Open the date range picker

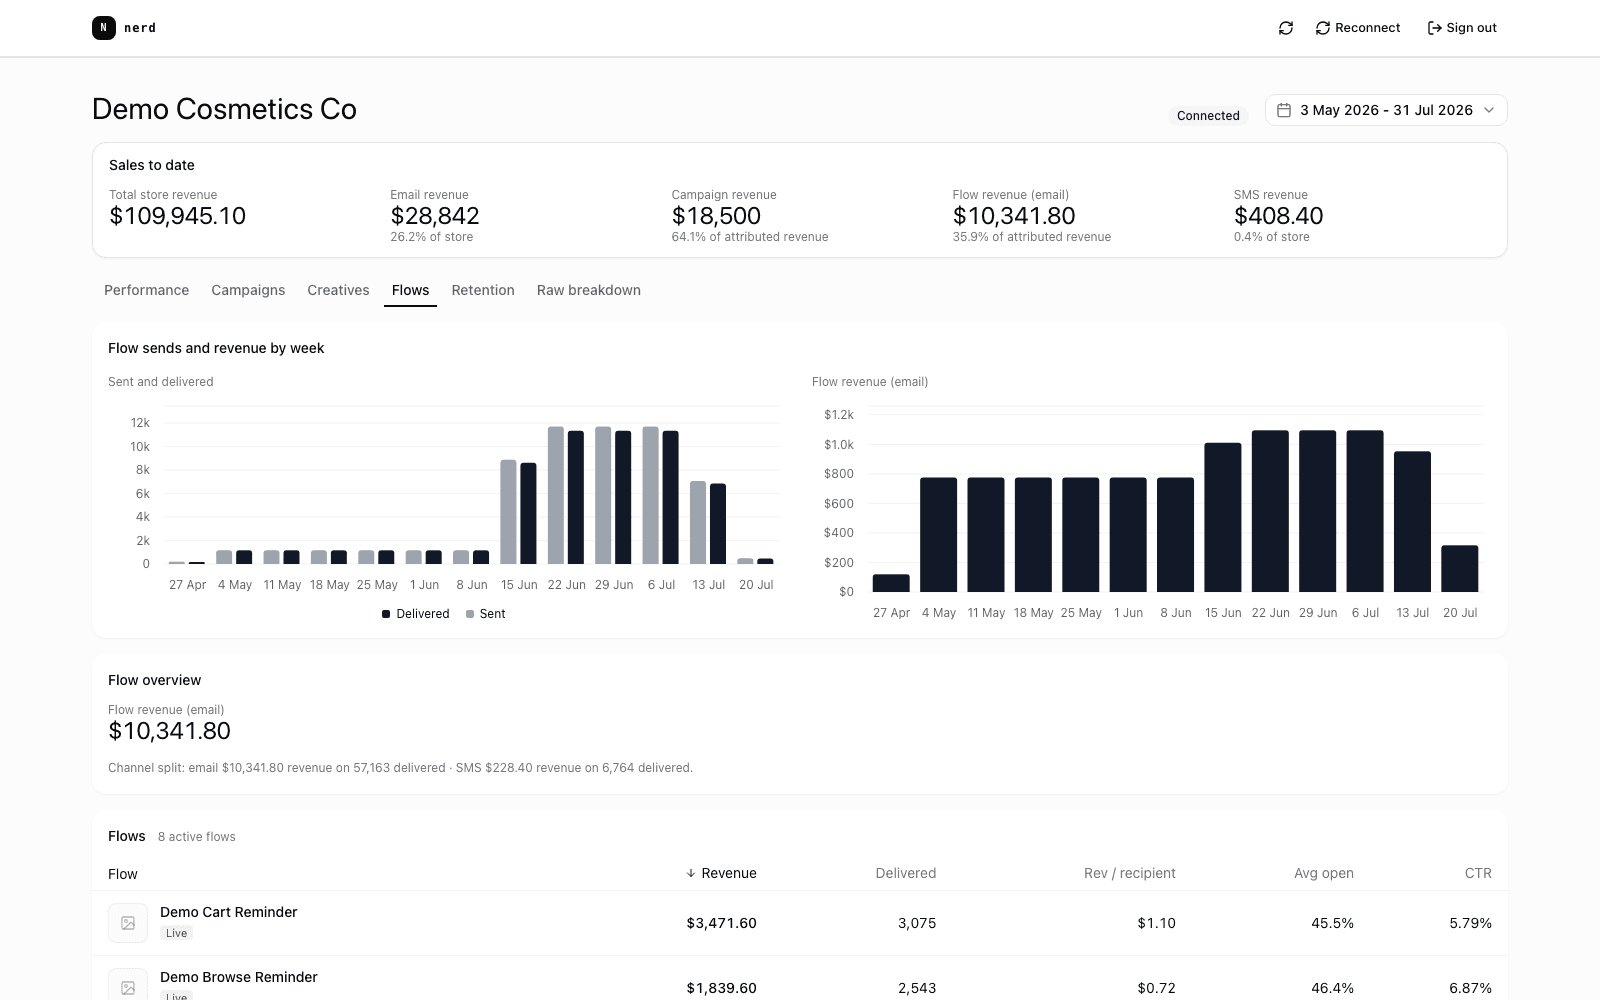pyautogui.click(x=1386, y=110)
